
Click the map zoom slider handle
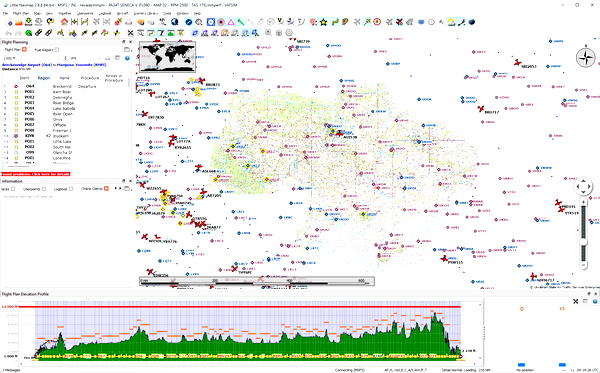583,242
